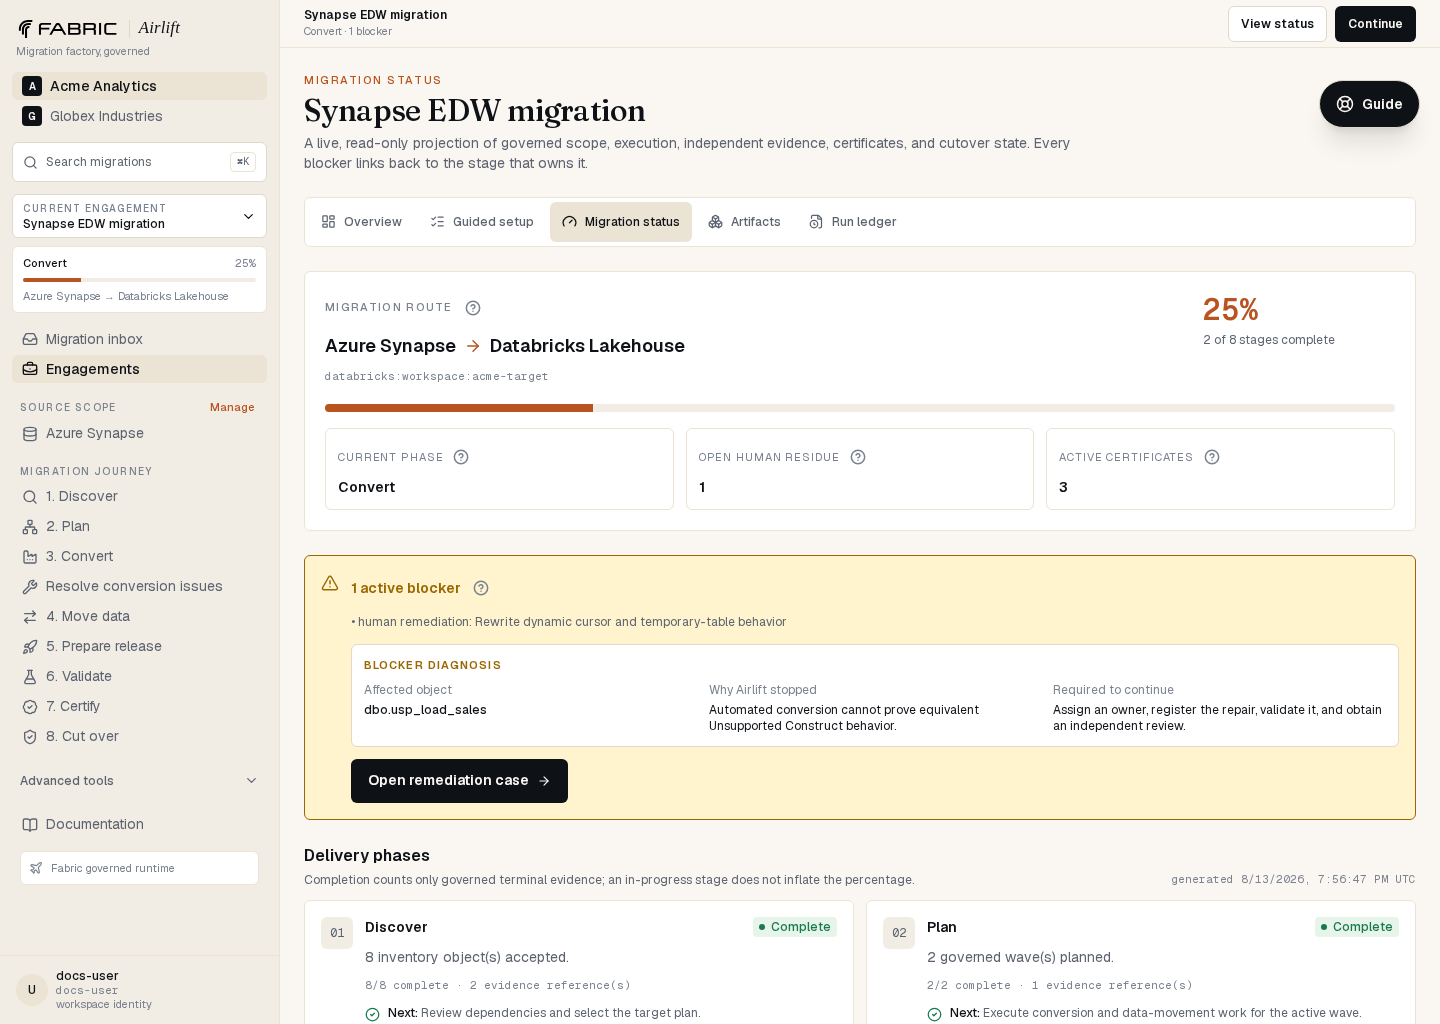Click the active blocker warning triangle
The width and height of the screenshot is (1440, 1024).
[330, 583]
